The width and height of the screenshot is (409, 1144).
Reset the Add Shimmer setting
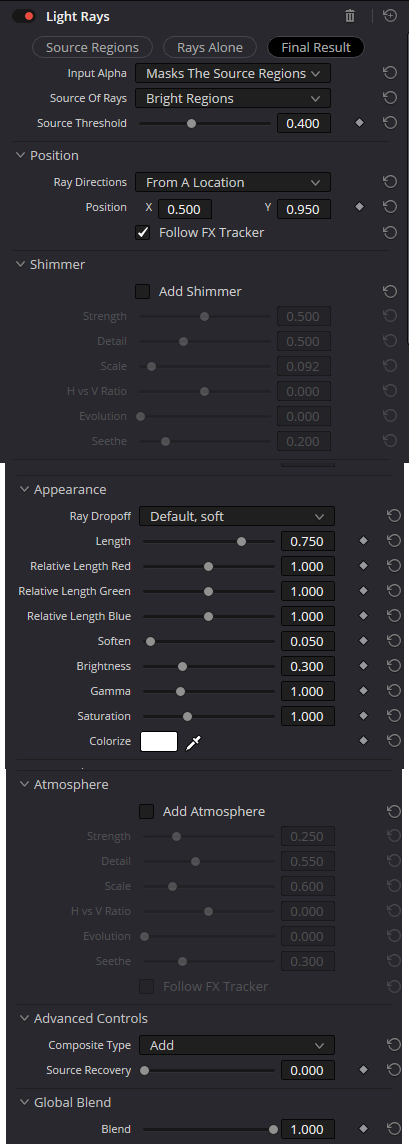(390, 291)
